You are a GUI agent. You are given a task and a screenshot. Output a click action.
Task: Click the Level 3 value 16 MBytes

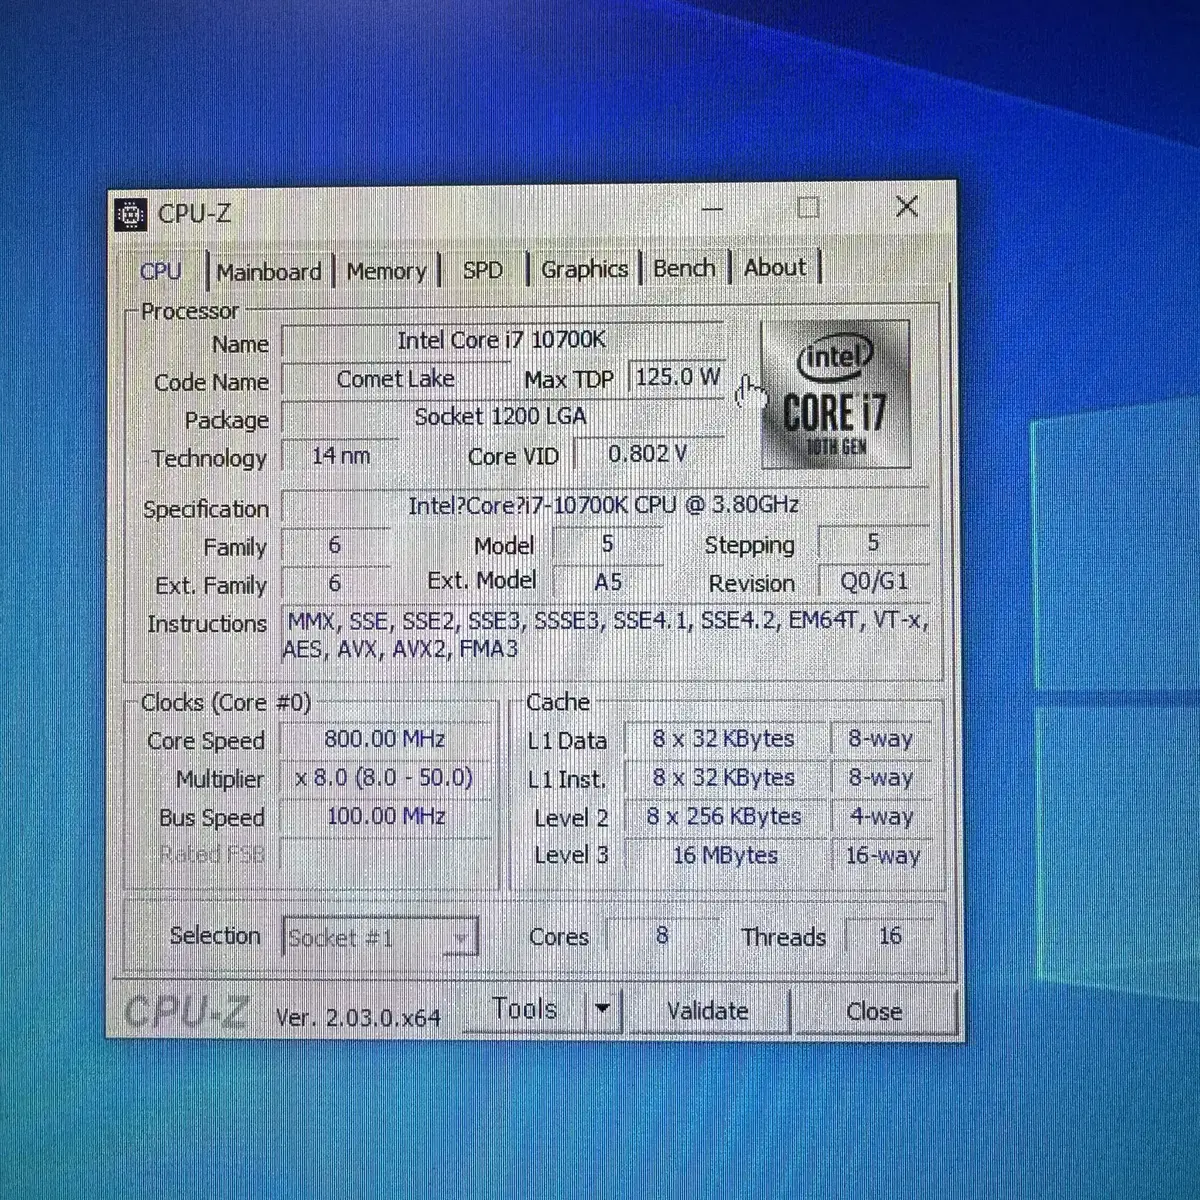click(724, 856)
